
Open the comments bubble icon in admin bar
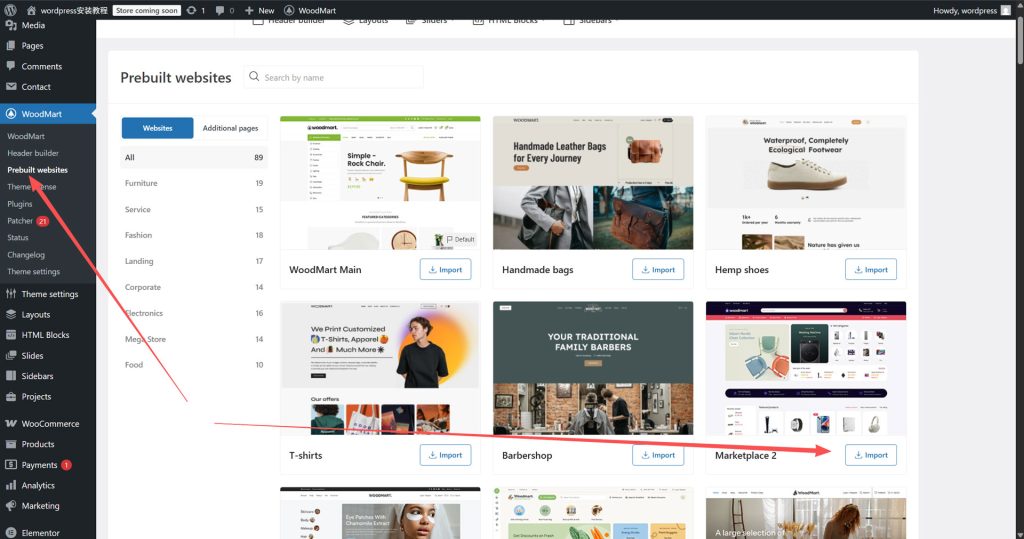point(220,10)
